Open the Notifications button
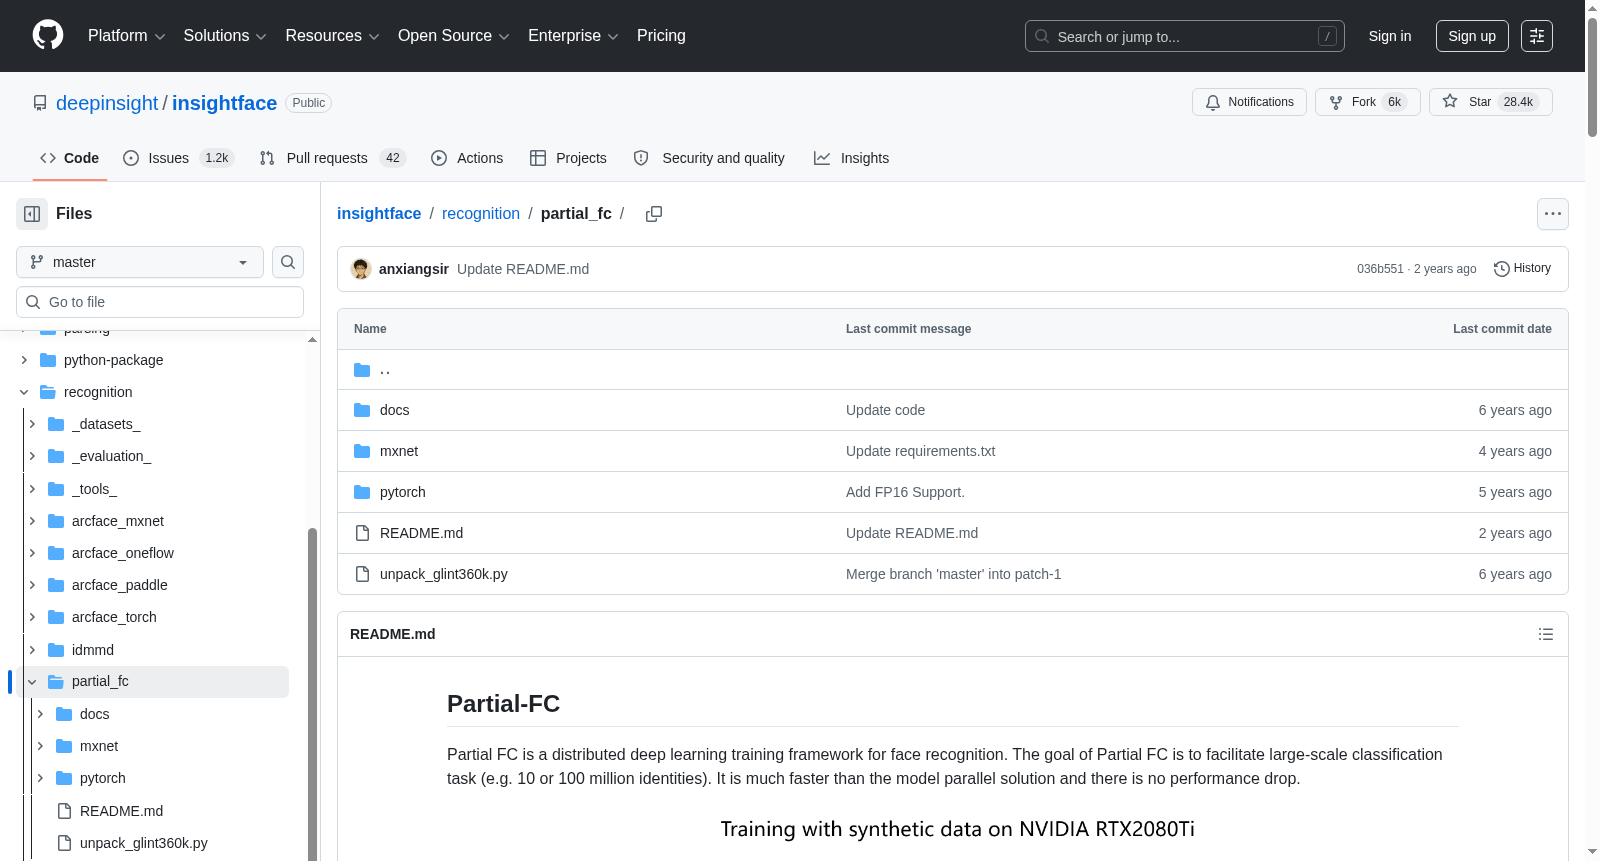 click(x=1249, y=102)
